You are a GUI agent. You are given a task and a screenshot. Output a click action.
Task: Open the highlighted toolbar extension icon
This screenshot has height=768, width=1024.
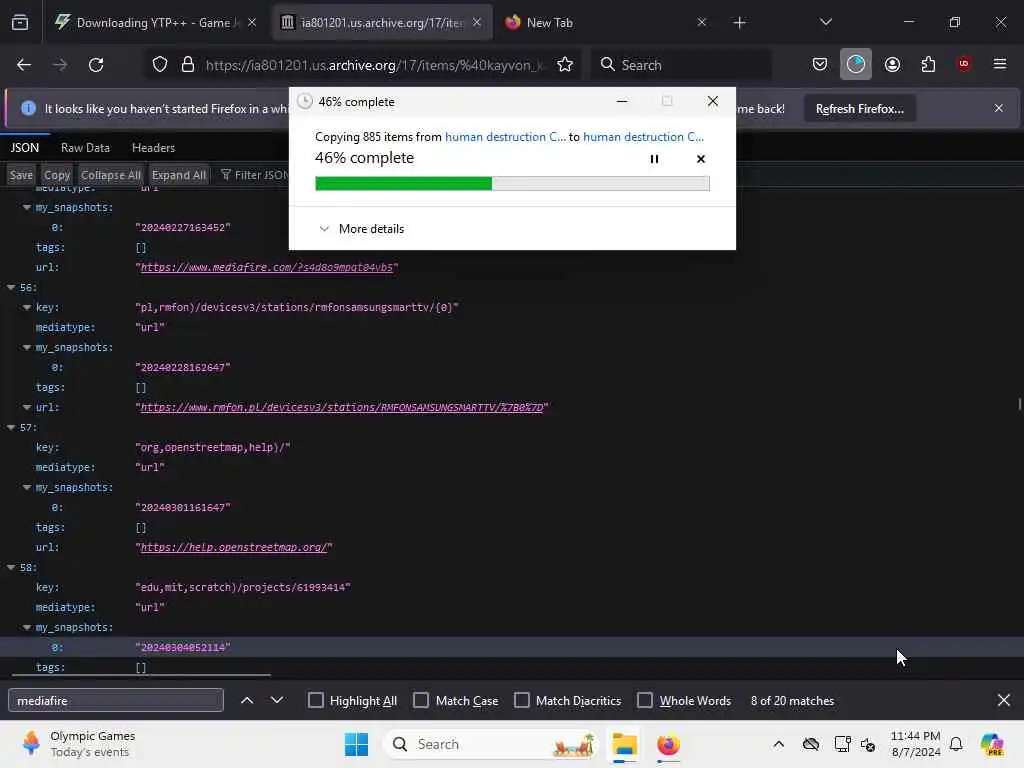click(856, 64)
